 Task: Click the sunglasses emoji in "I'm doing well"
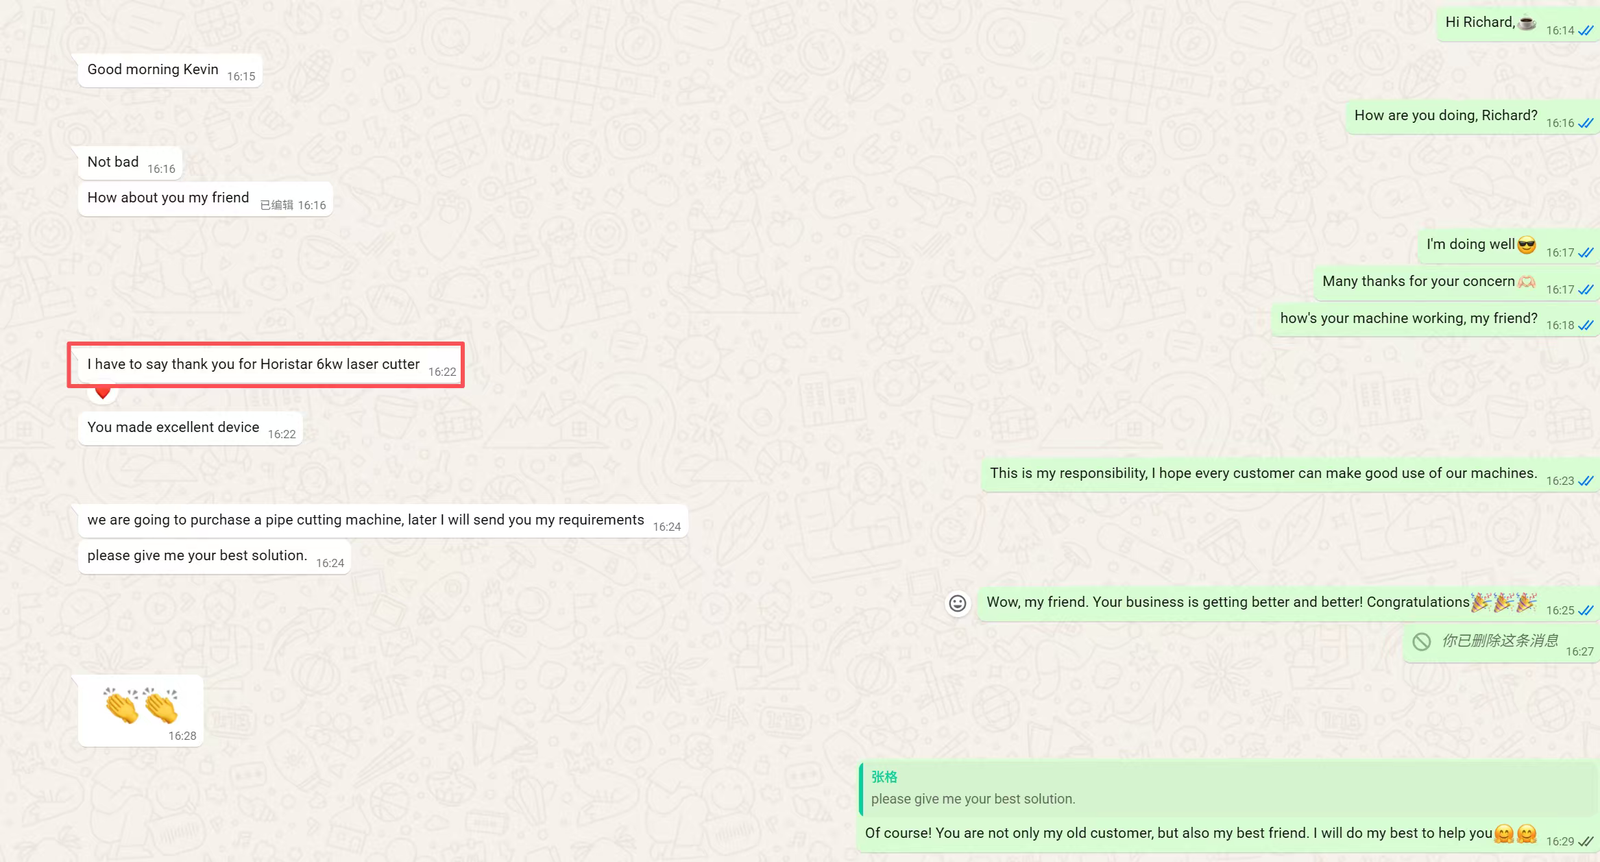click(x=1526, y=245)
